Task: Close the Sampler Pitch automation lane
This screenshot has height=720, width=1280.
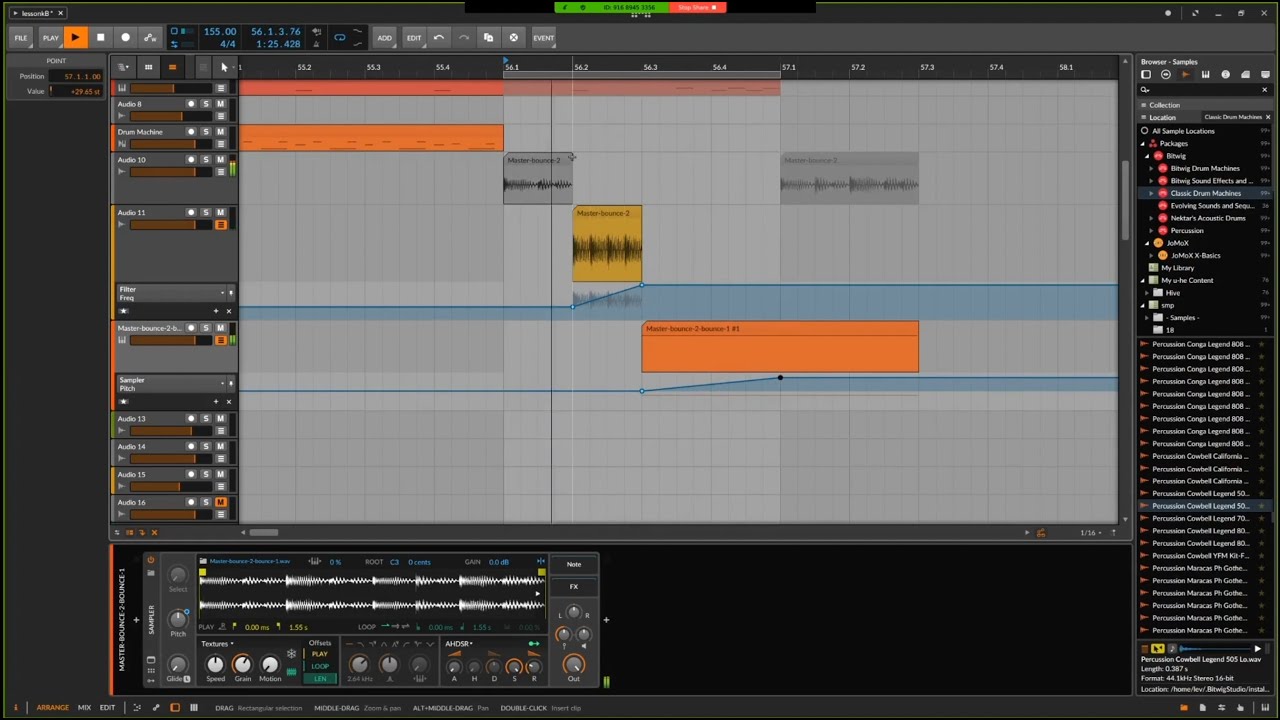Action: (x=228, y=402)
